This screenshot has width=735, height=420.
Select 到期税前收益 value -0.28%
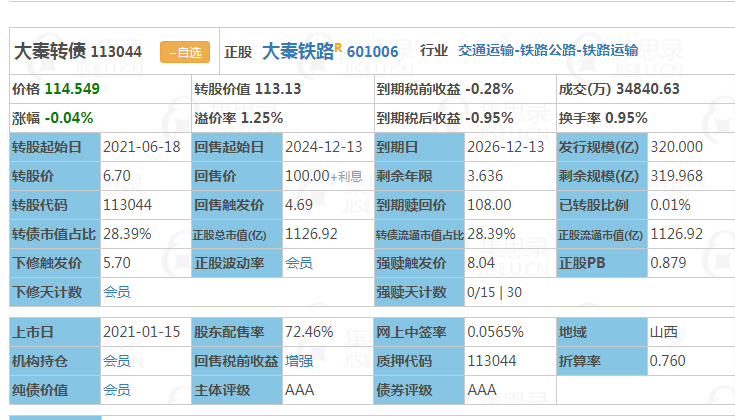(x=489, y=89)
